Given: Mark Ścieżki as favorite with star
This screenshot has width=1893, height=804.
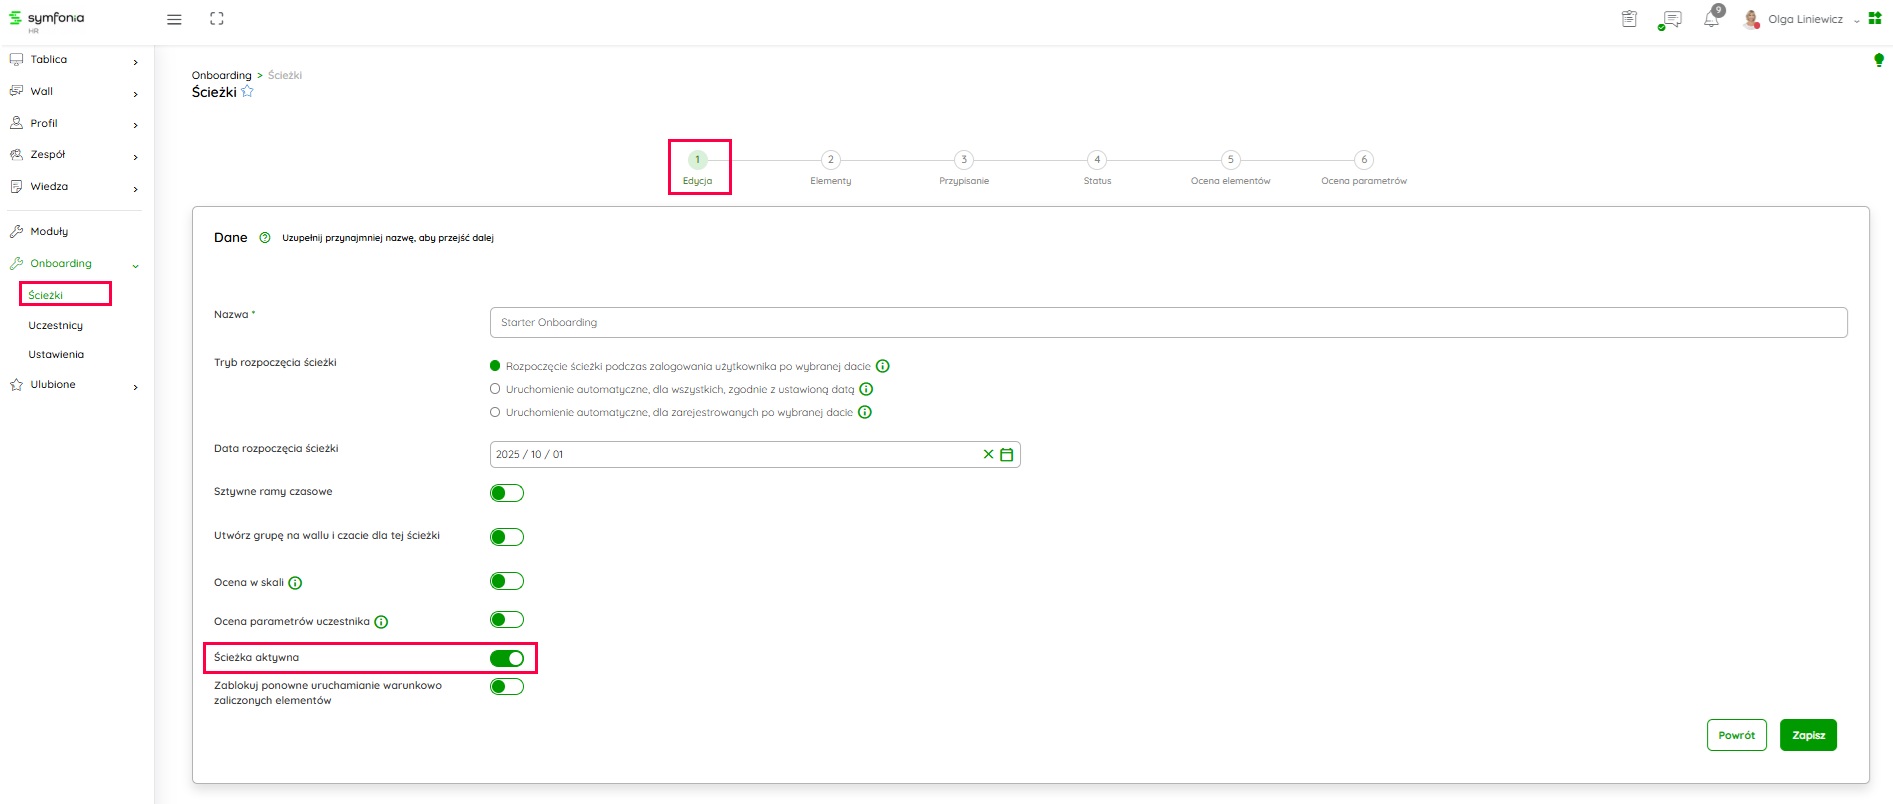Looking at the screenshot, I should point(247,92).
